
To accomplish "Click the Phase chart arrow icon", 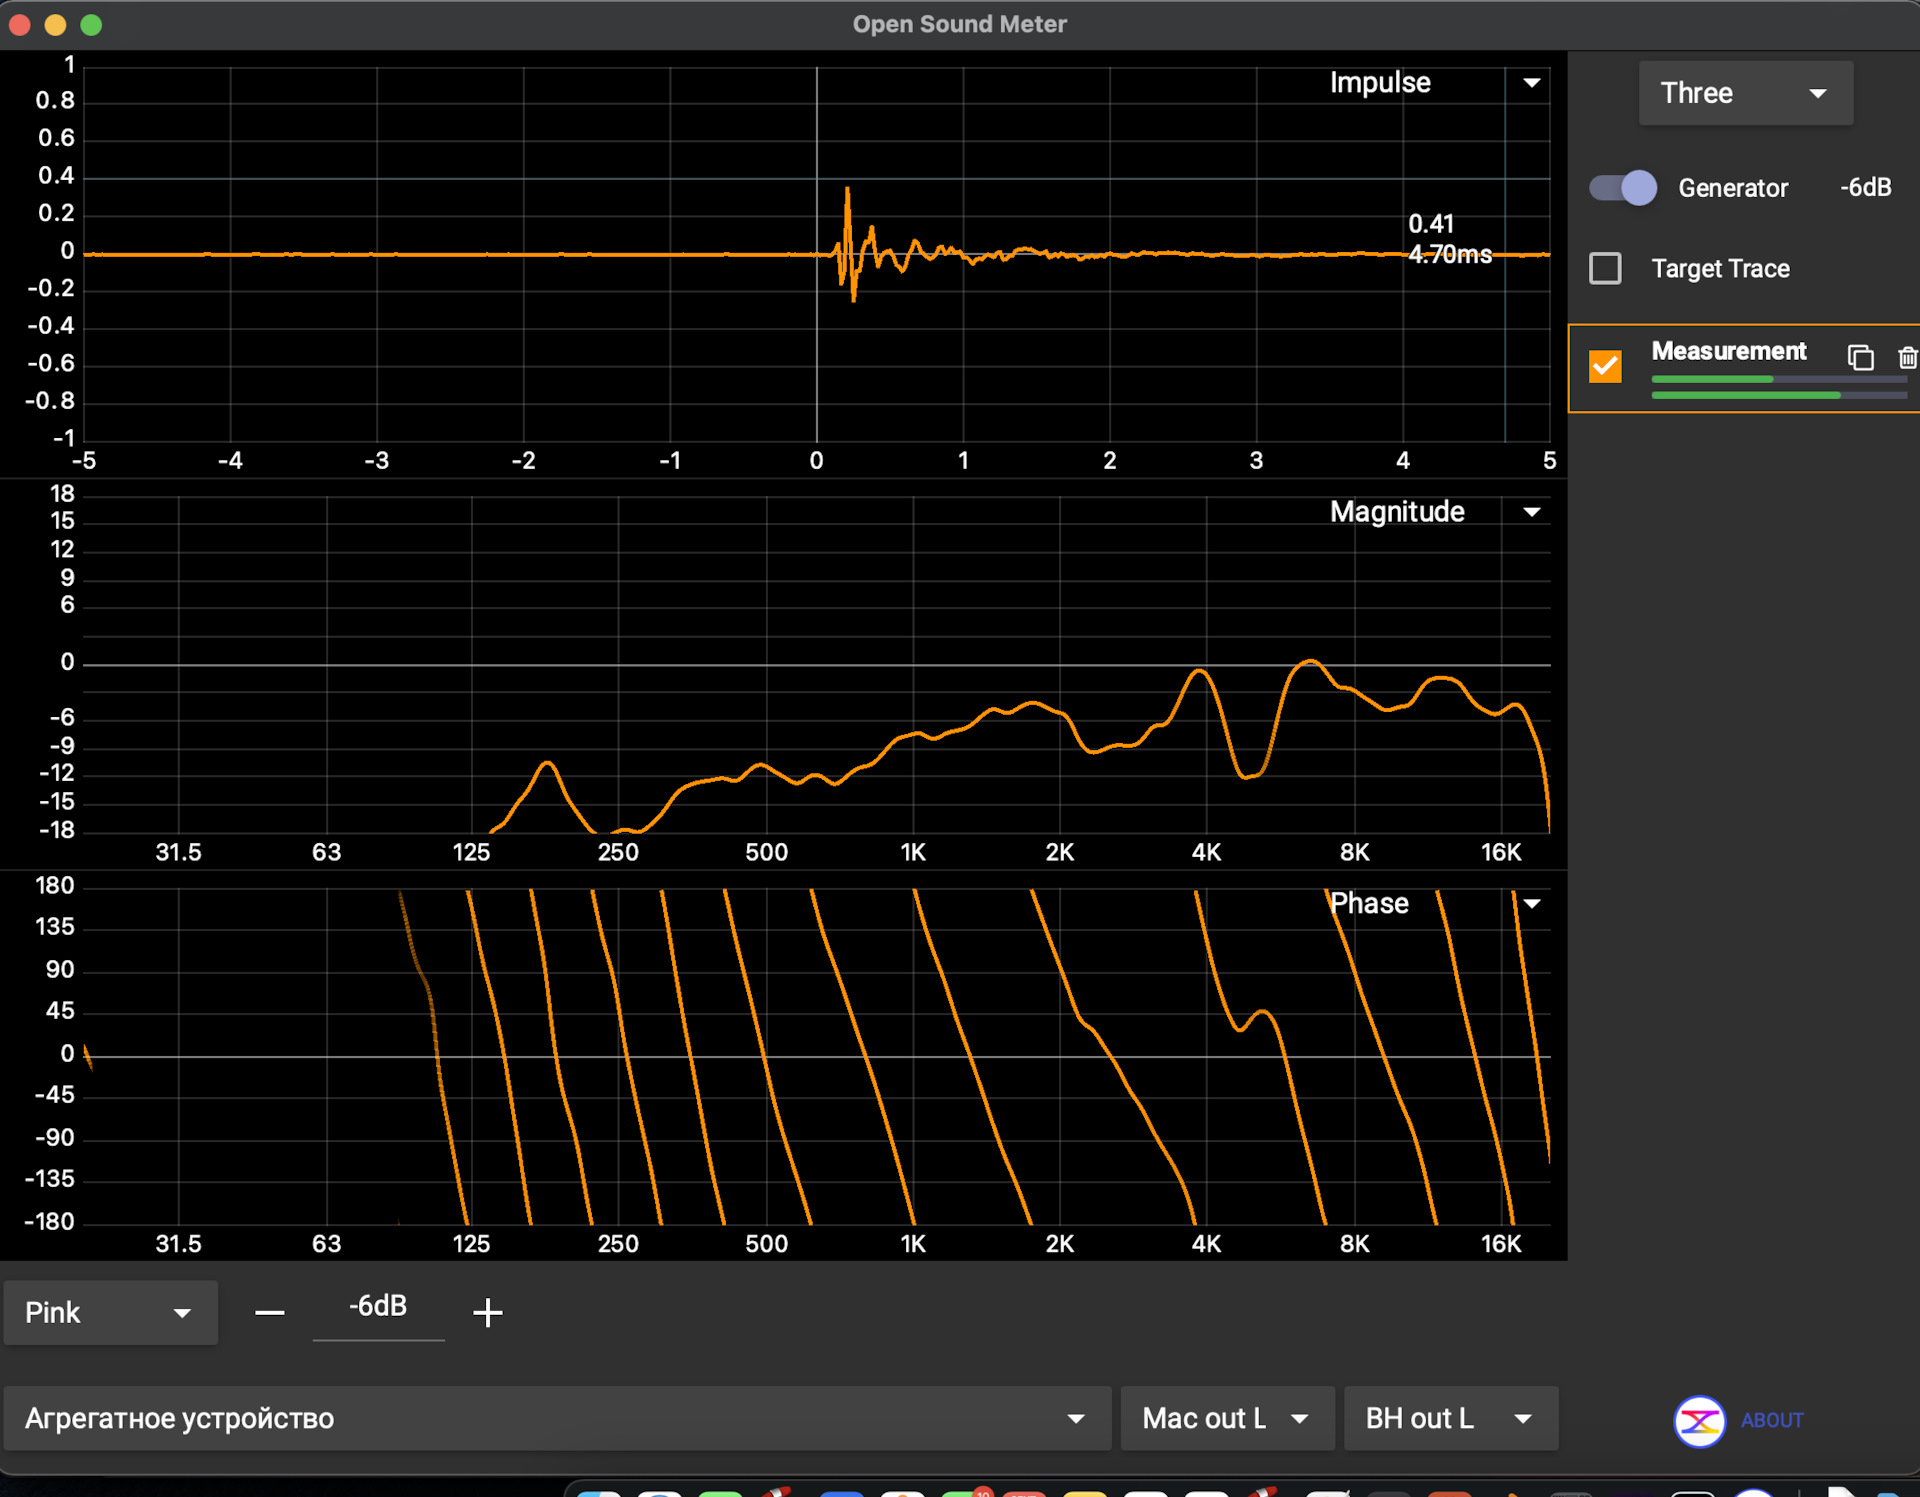I will pos(1531,904).
